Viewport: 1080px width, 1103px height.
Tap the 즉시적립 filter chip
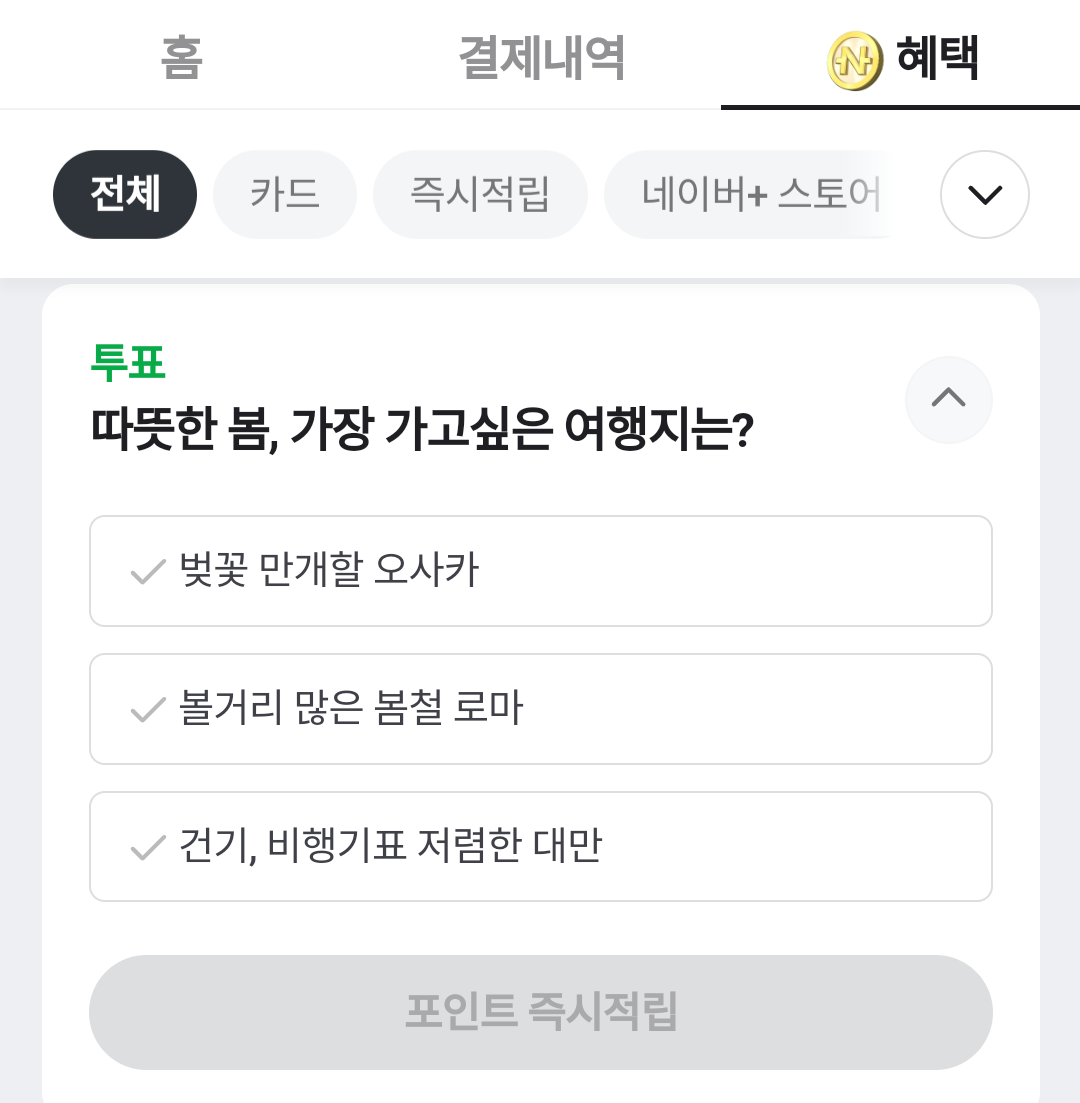click(x=480, y=195)
